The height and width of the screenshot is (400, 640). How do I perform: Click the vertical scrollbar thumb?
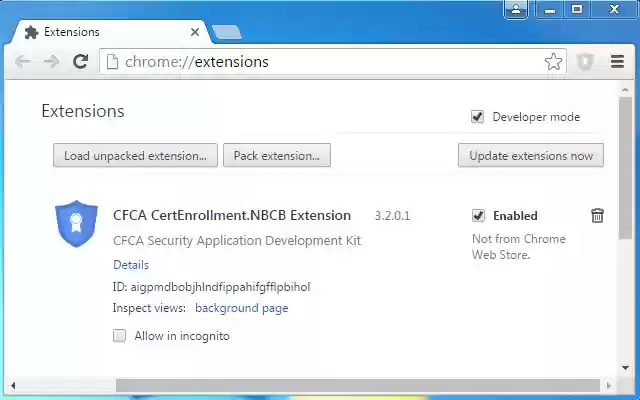(625, 169)
